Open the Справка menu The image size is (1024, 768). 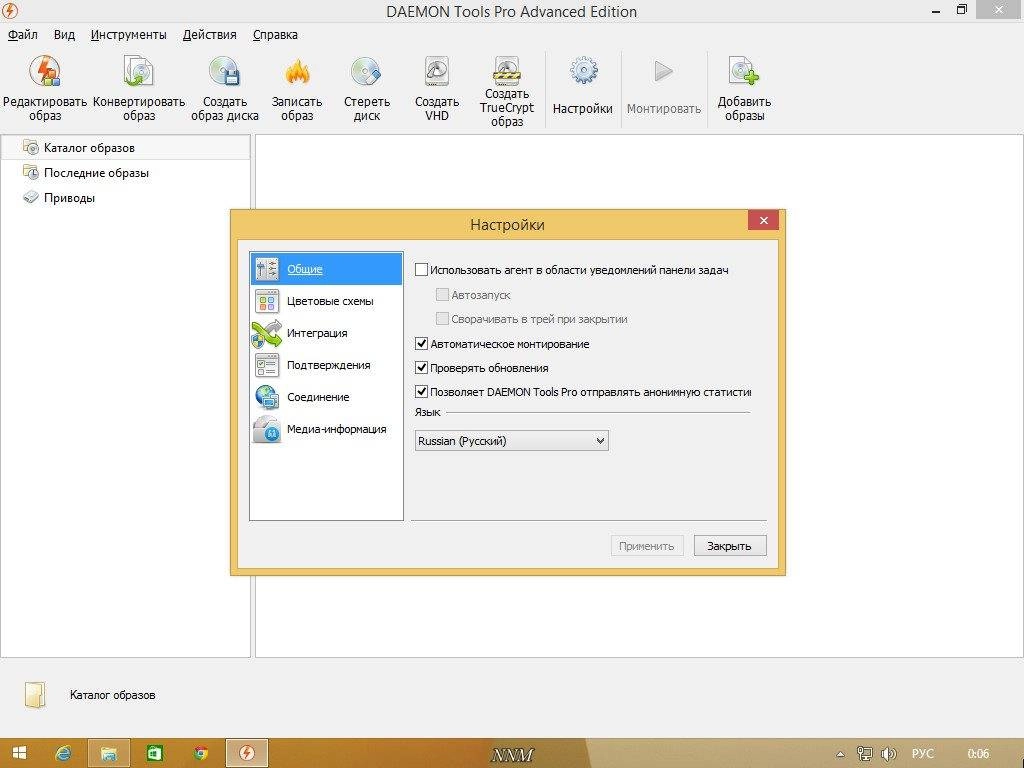click(275, 35)
